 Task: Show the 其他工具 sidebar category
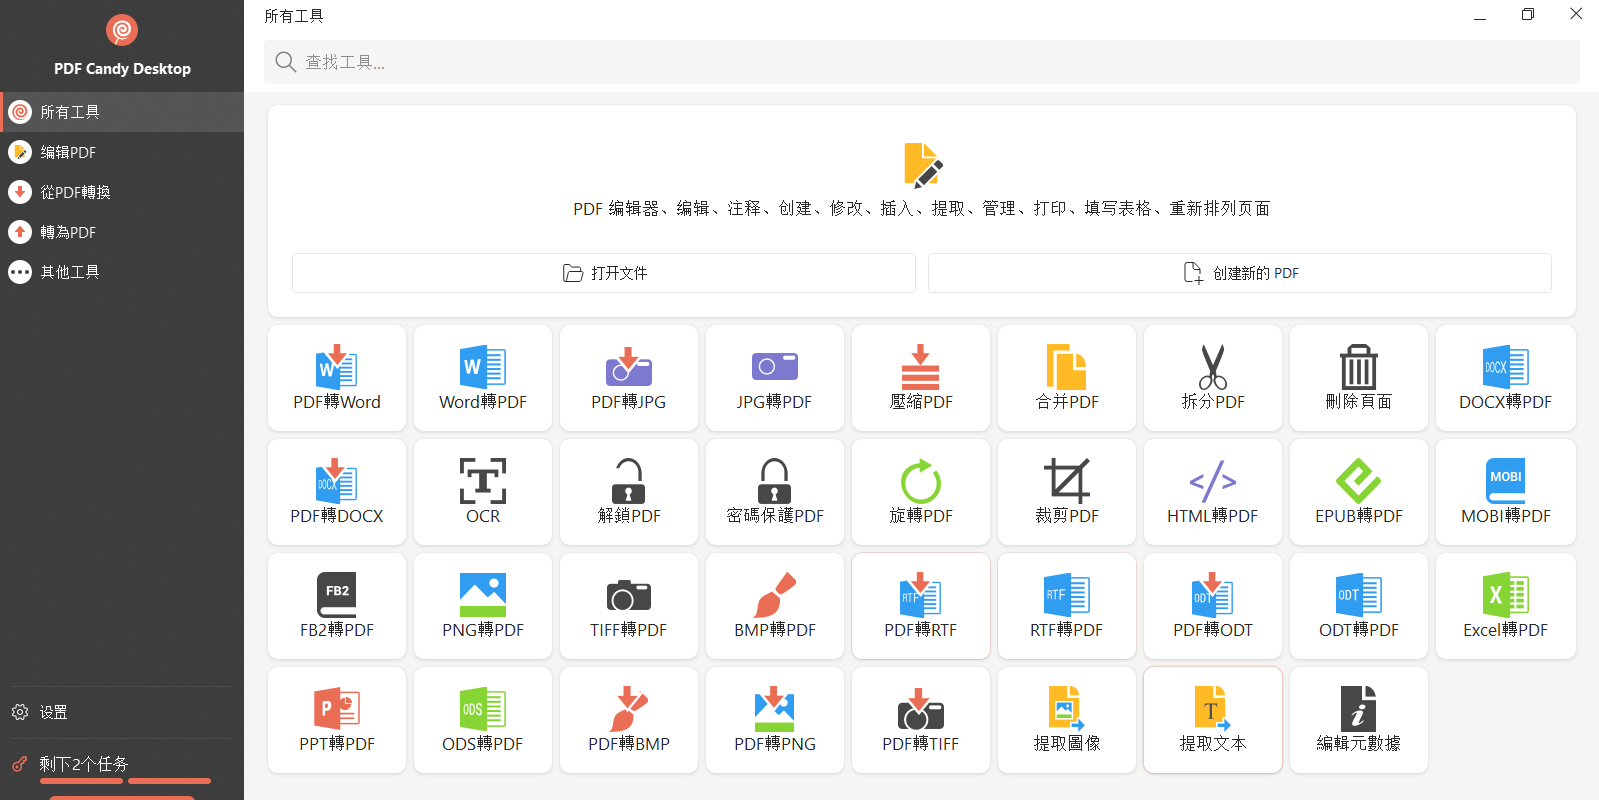tap(69, 272)
